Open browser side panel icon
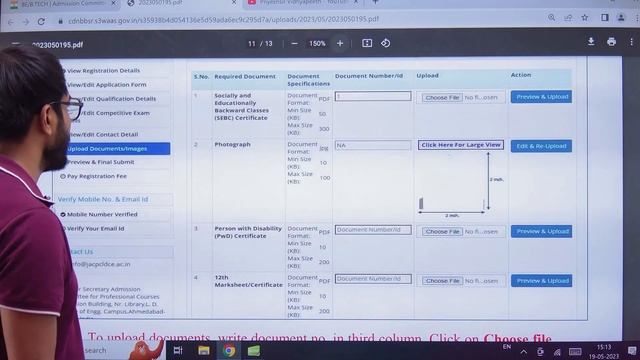 pyautogui.click(x=604, y=17)
